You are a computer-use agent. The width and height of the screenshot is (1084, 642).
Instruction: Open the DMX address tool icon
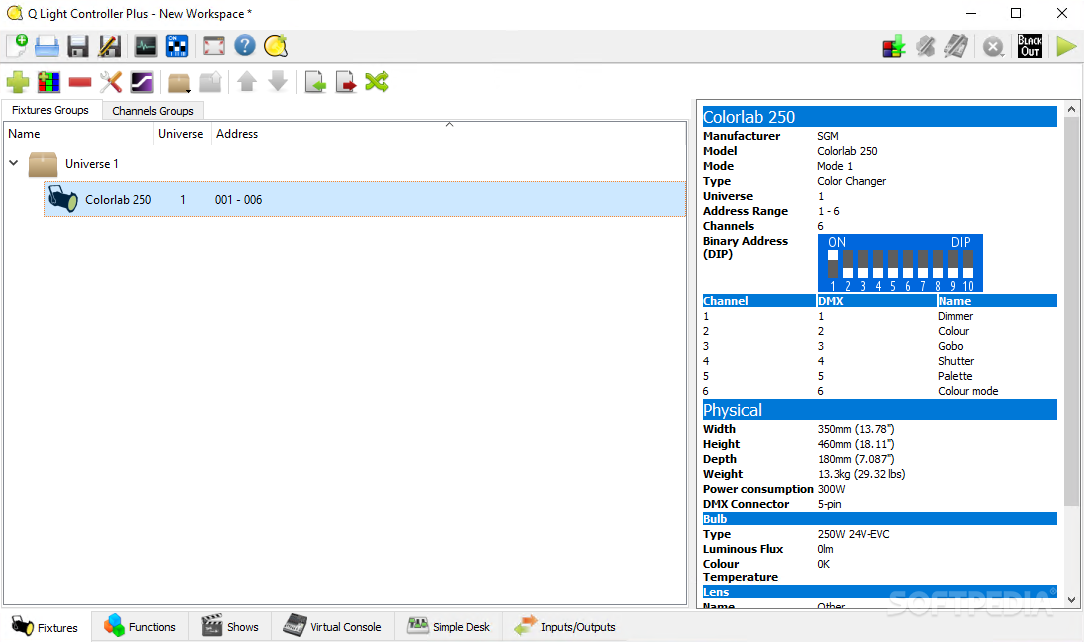click(x=177, y=46)
